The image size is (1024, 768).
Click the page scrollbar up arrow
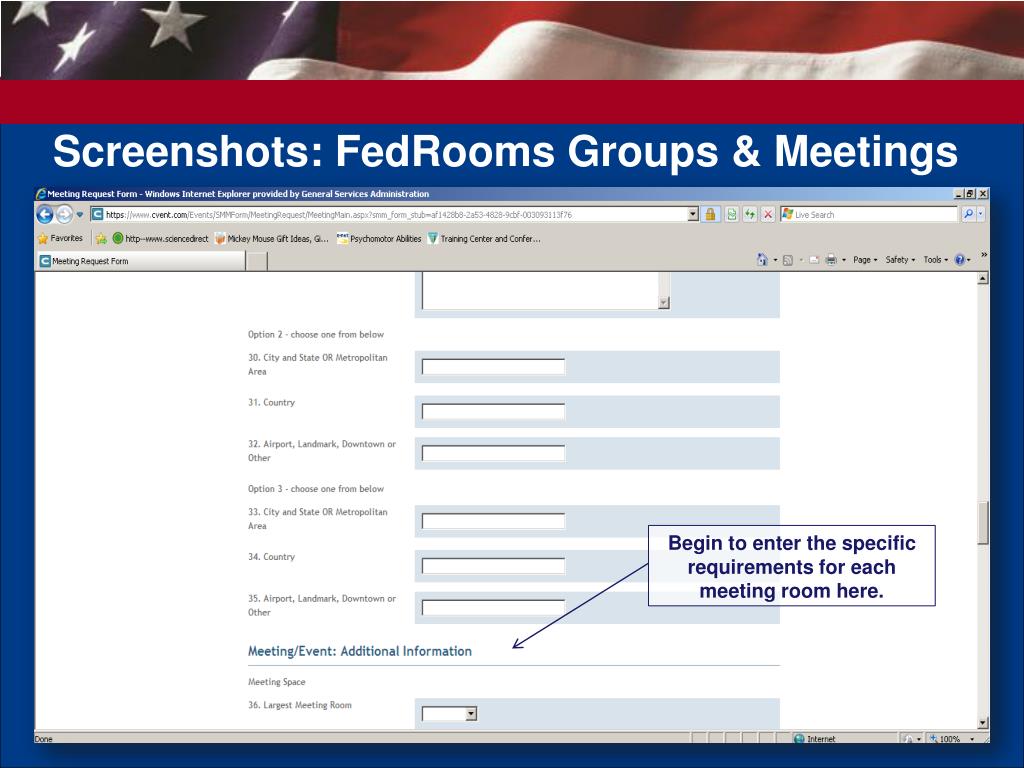(983, 279)
